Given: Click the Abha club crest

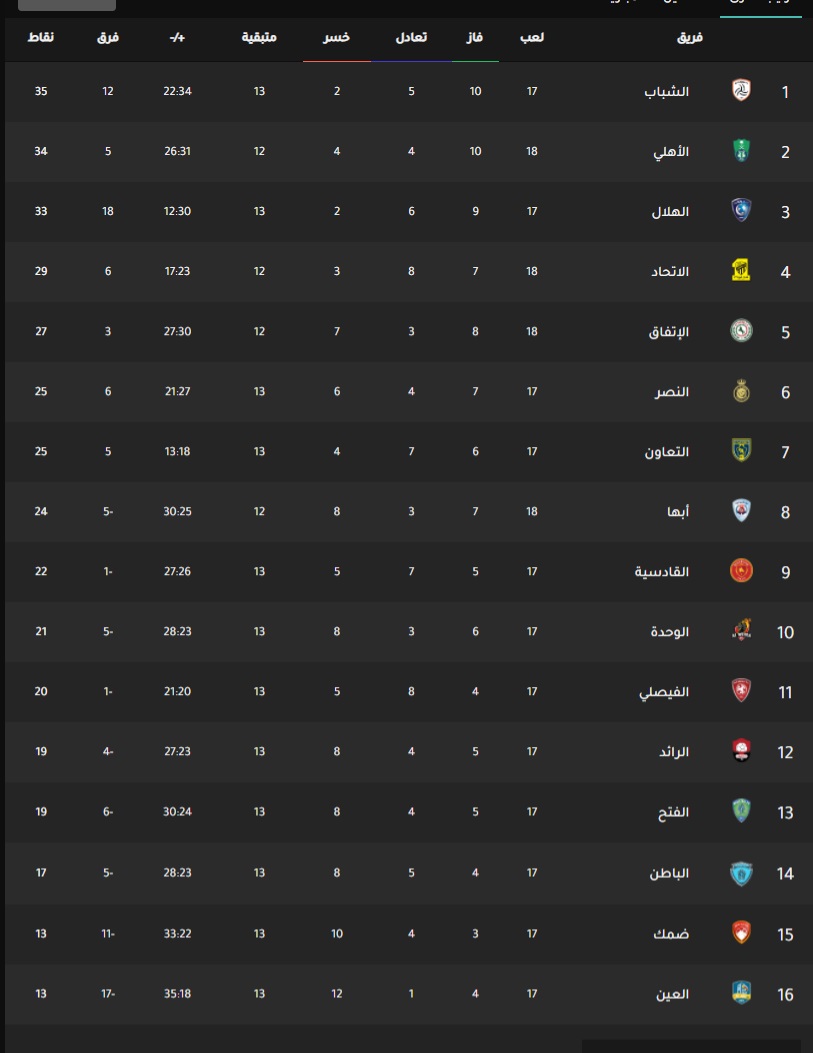Looking at the screenshot, I should pyautogui.click(x=740, y=510).
